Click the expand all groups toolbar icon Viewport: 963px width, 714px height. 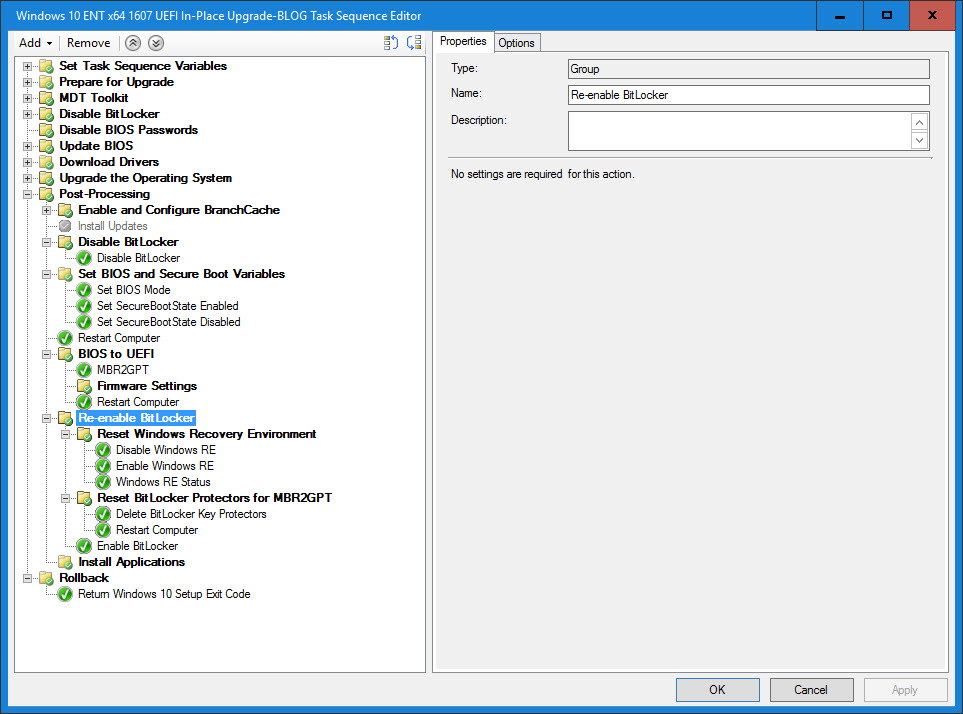click(x=391, y=43)
